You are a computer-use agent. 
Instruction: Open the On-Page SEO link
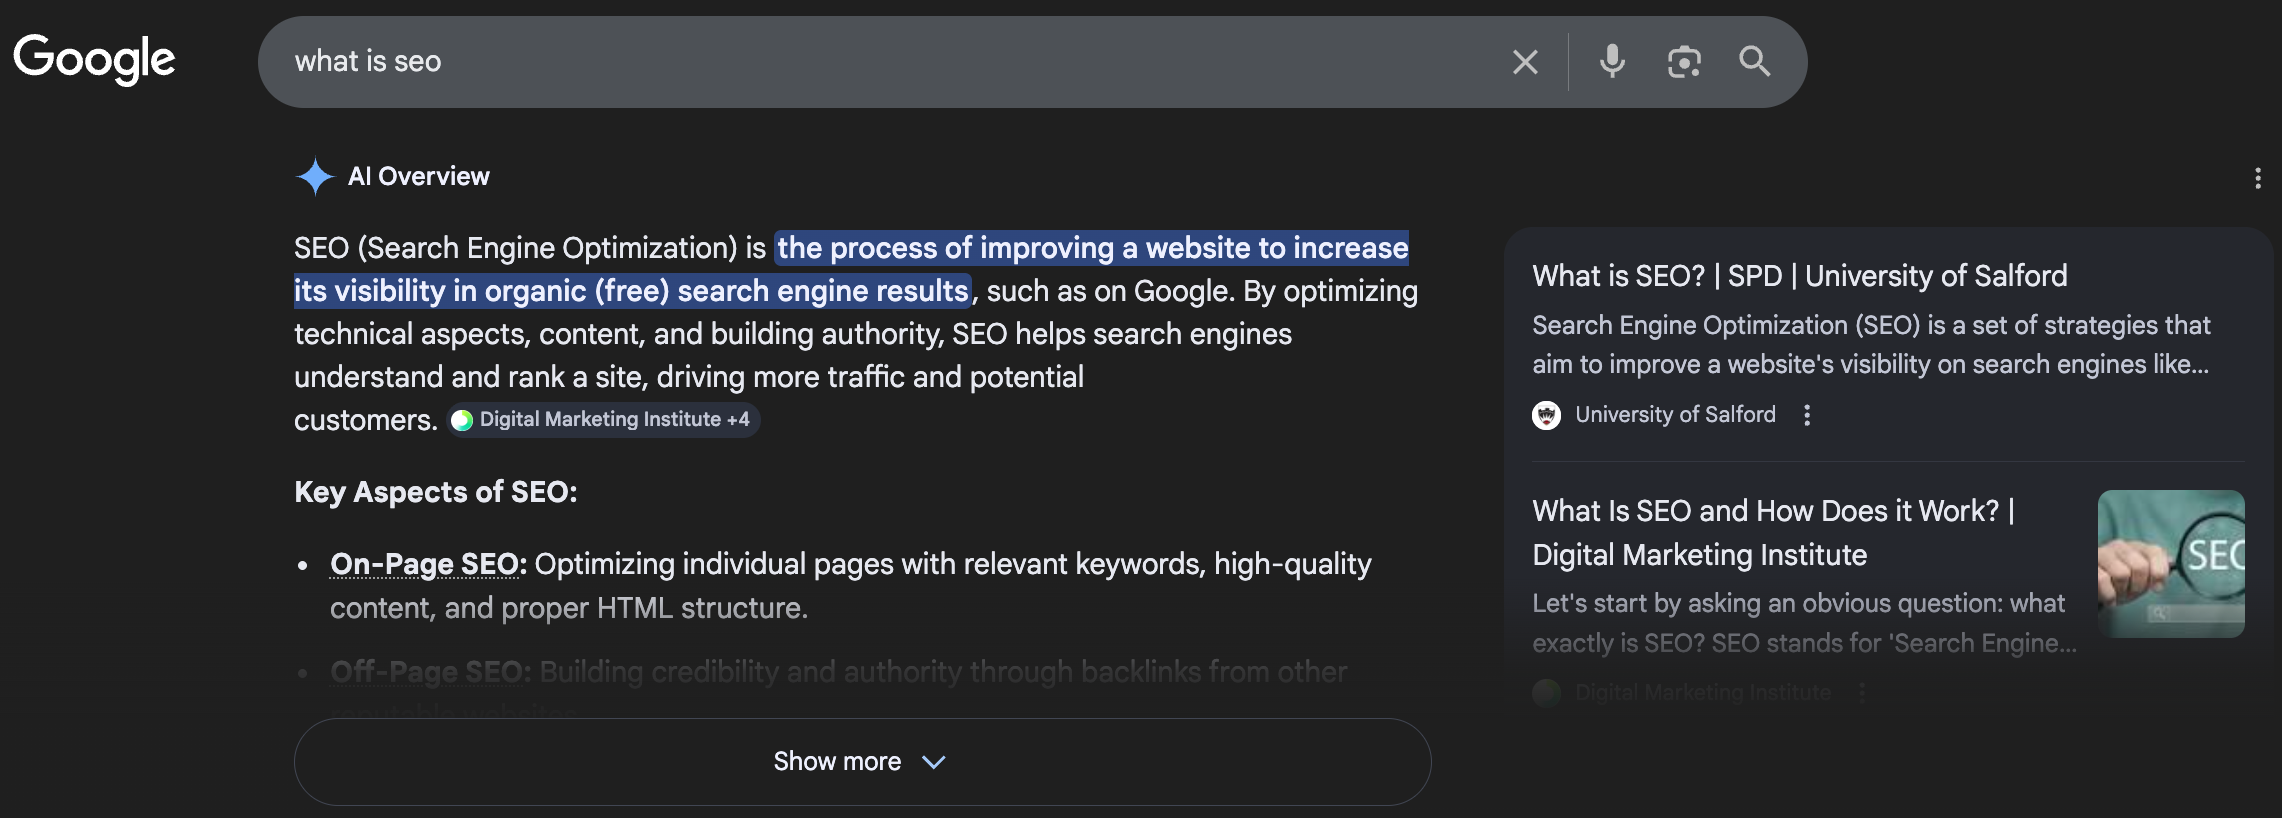[425, 565]
